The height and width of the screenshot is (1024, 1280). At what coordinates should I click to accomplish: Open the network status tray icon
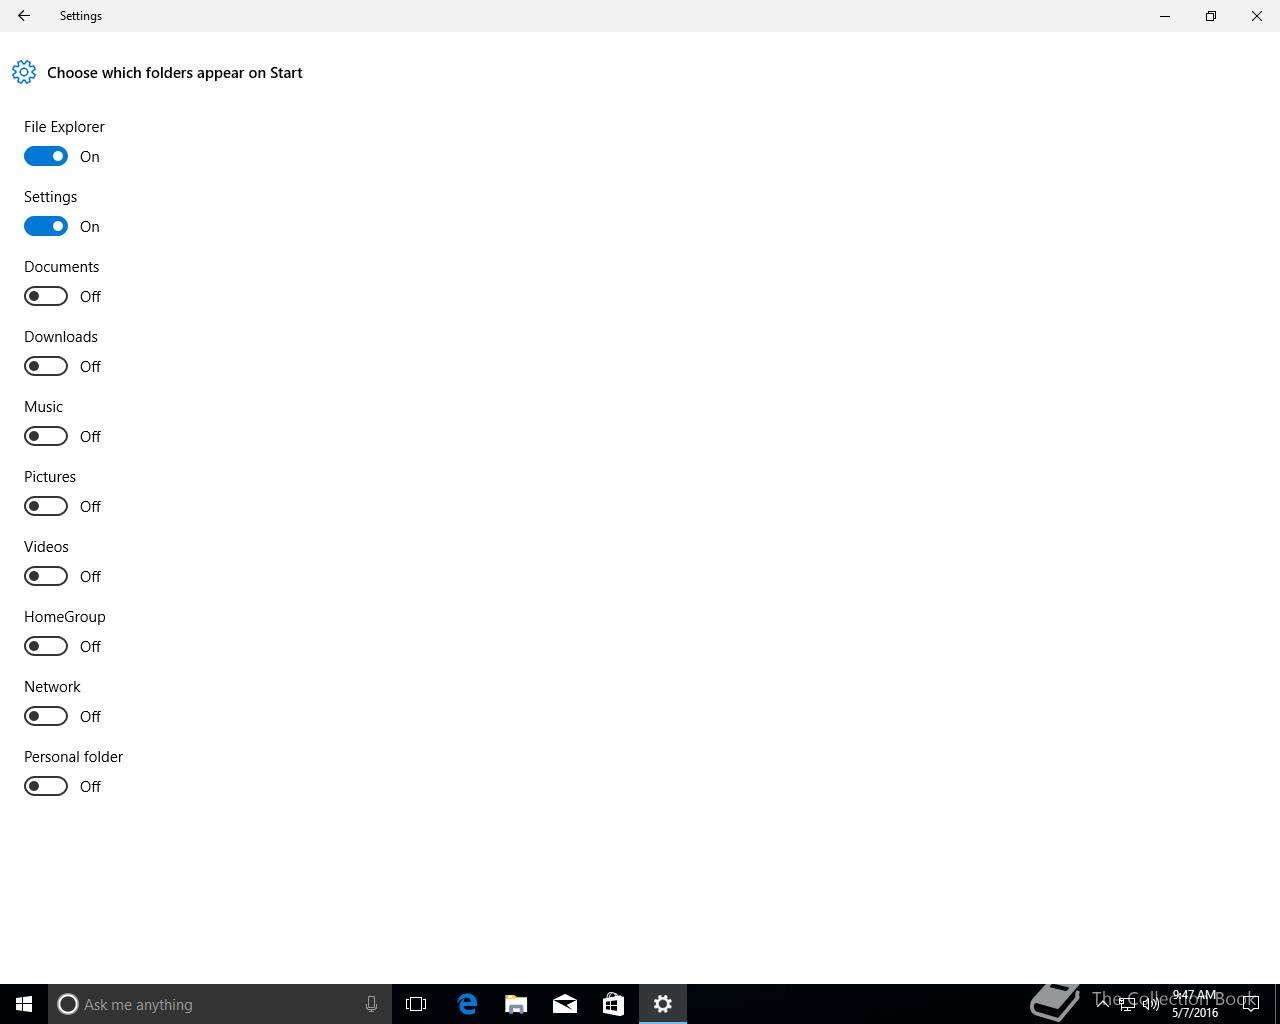tap(1127, 1004)
